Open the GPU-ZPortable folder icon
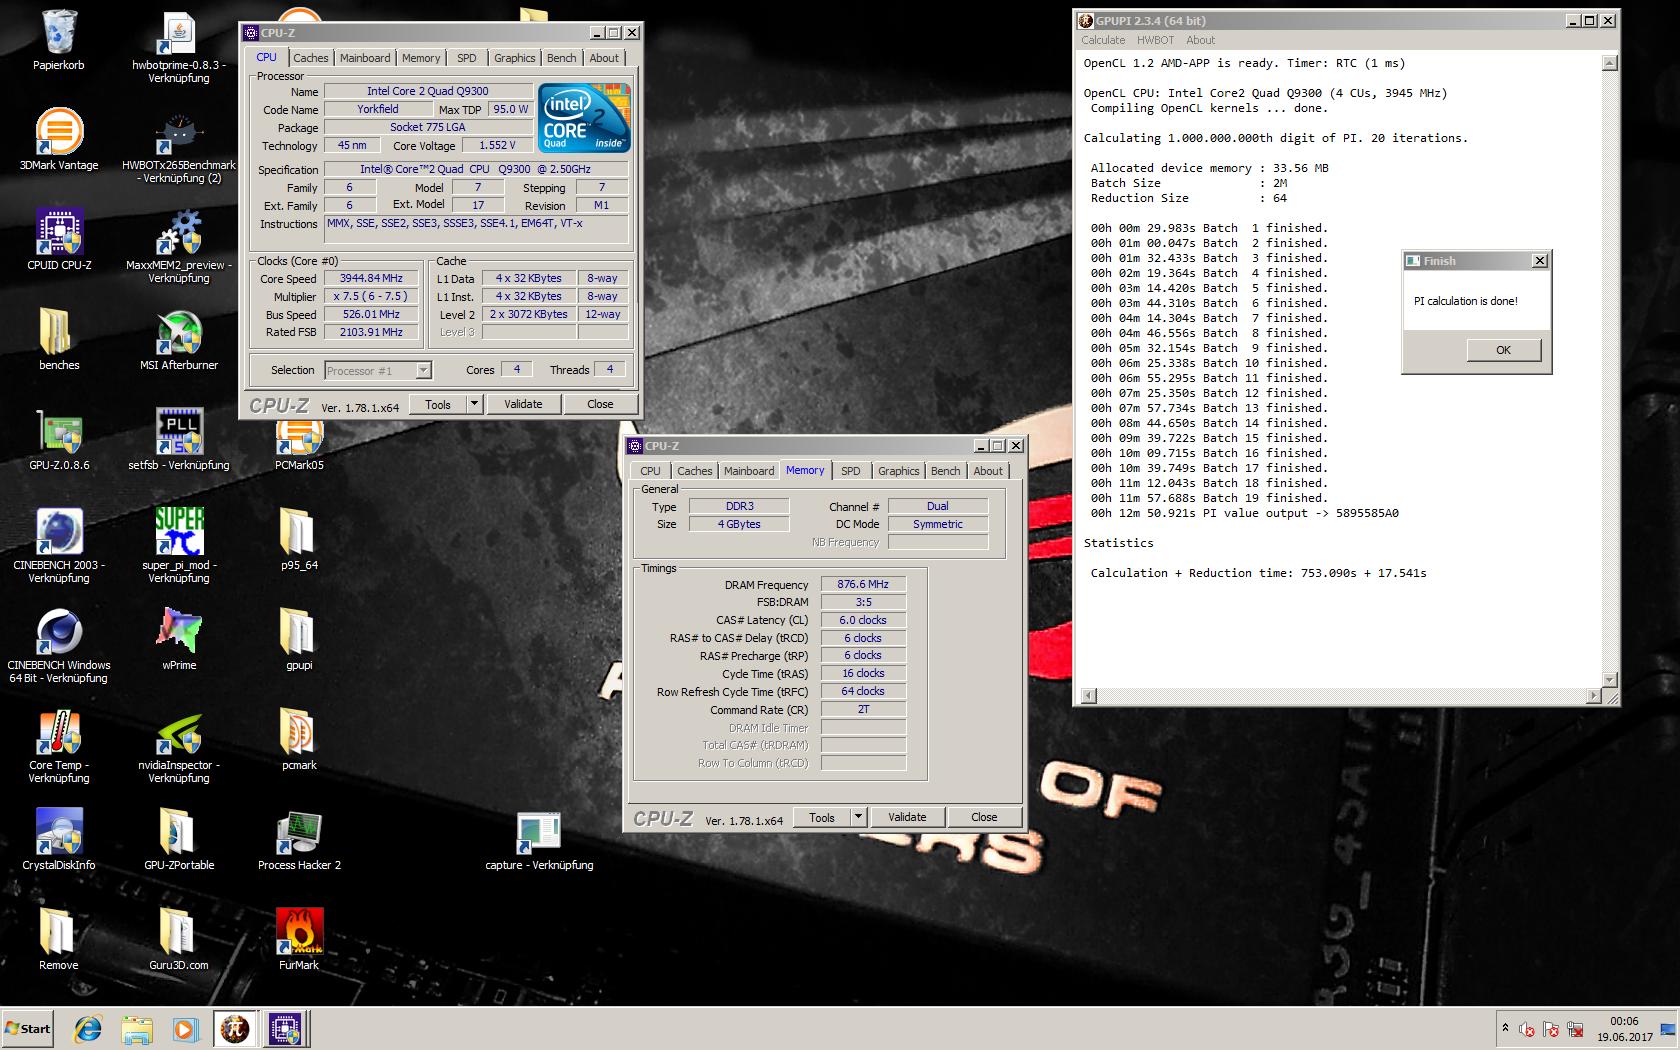The image size is (1680, 1050). (x=179, y=840)
